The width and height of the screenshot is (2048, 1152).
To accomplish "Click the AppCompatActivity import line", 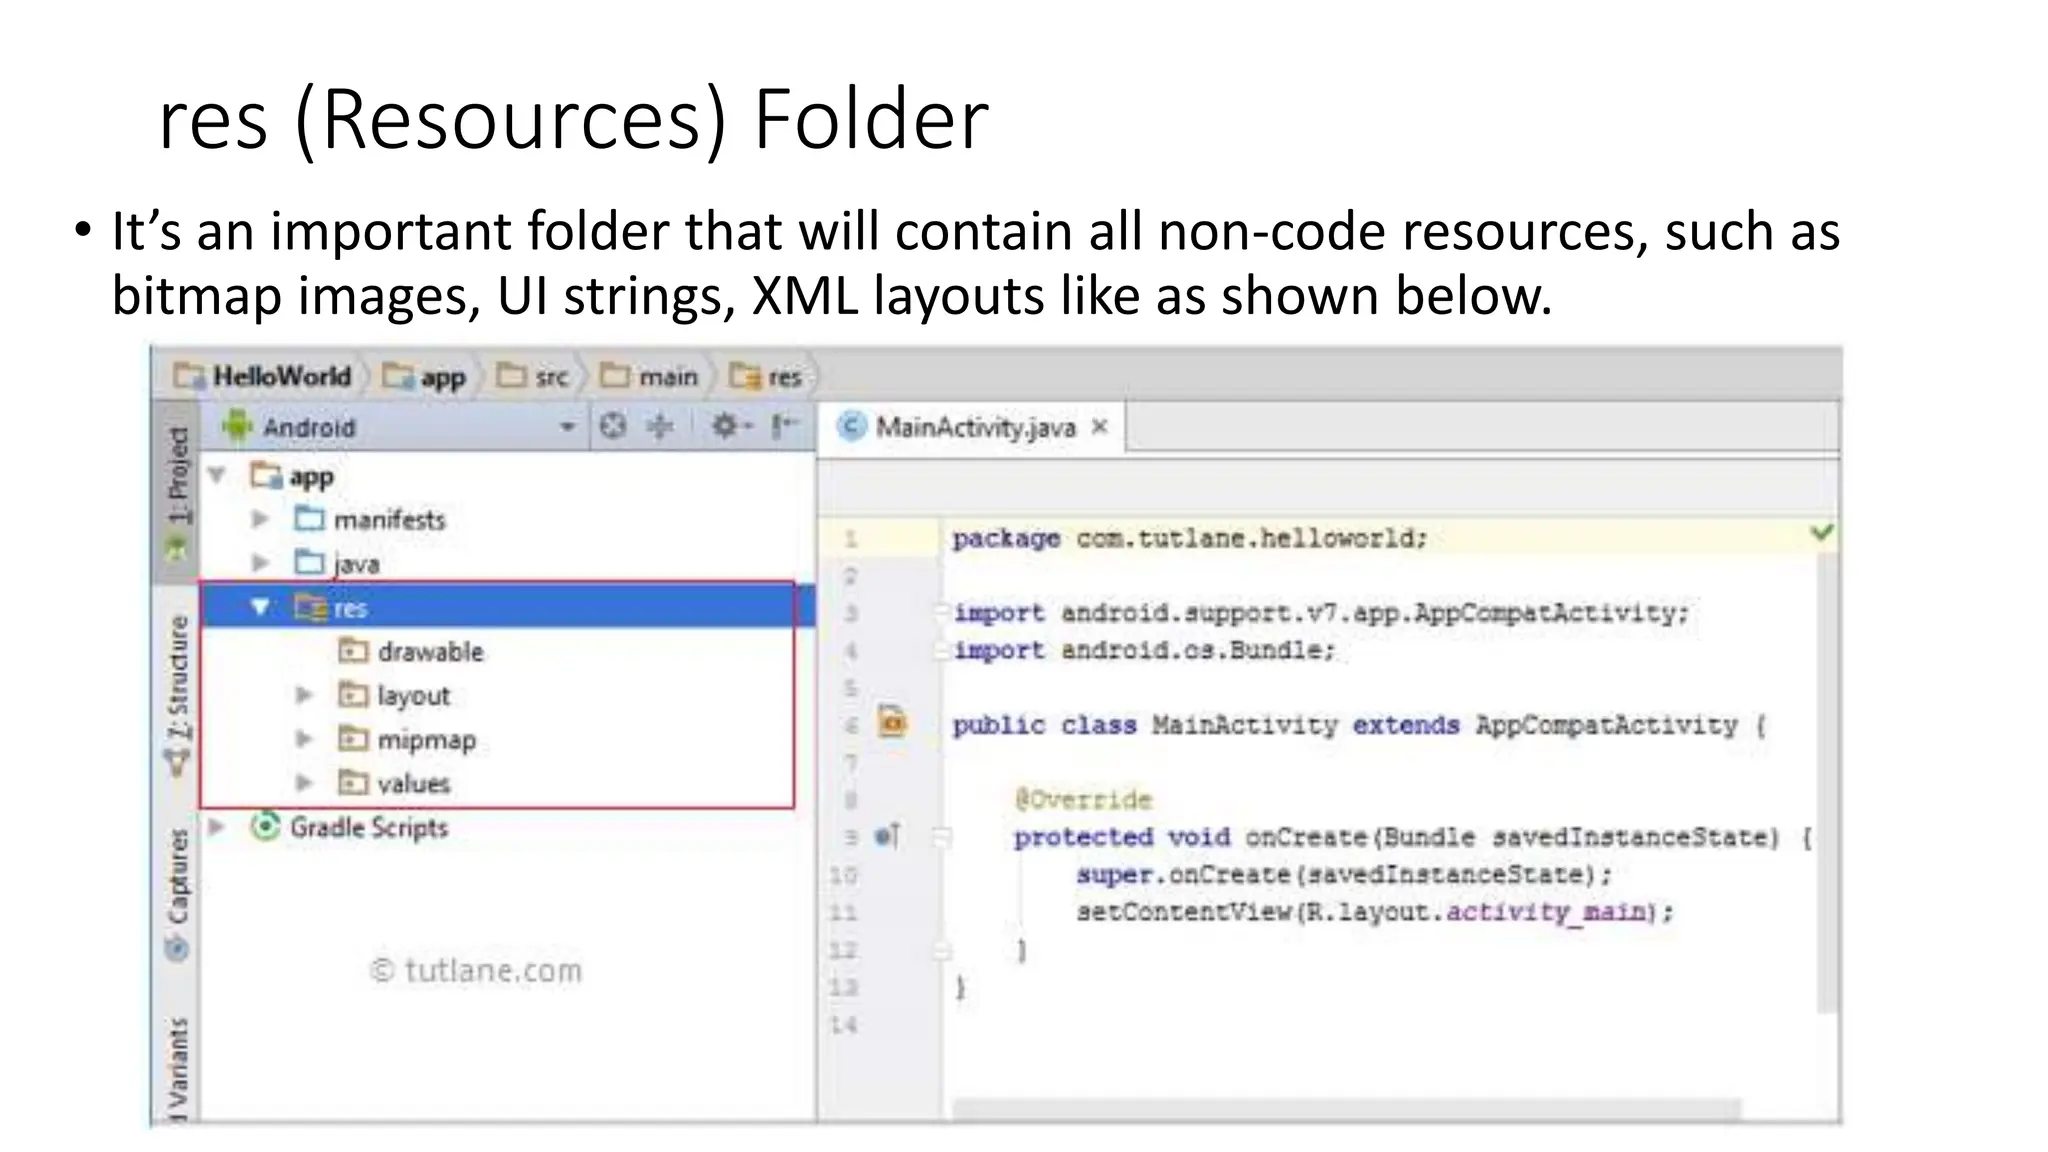I will coord(1321,612).
